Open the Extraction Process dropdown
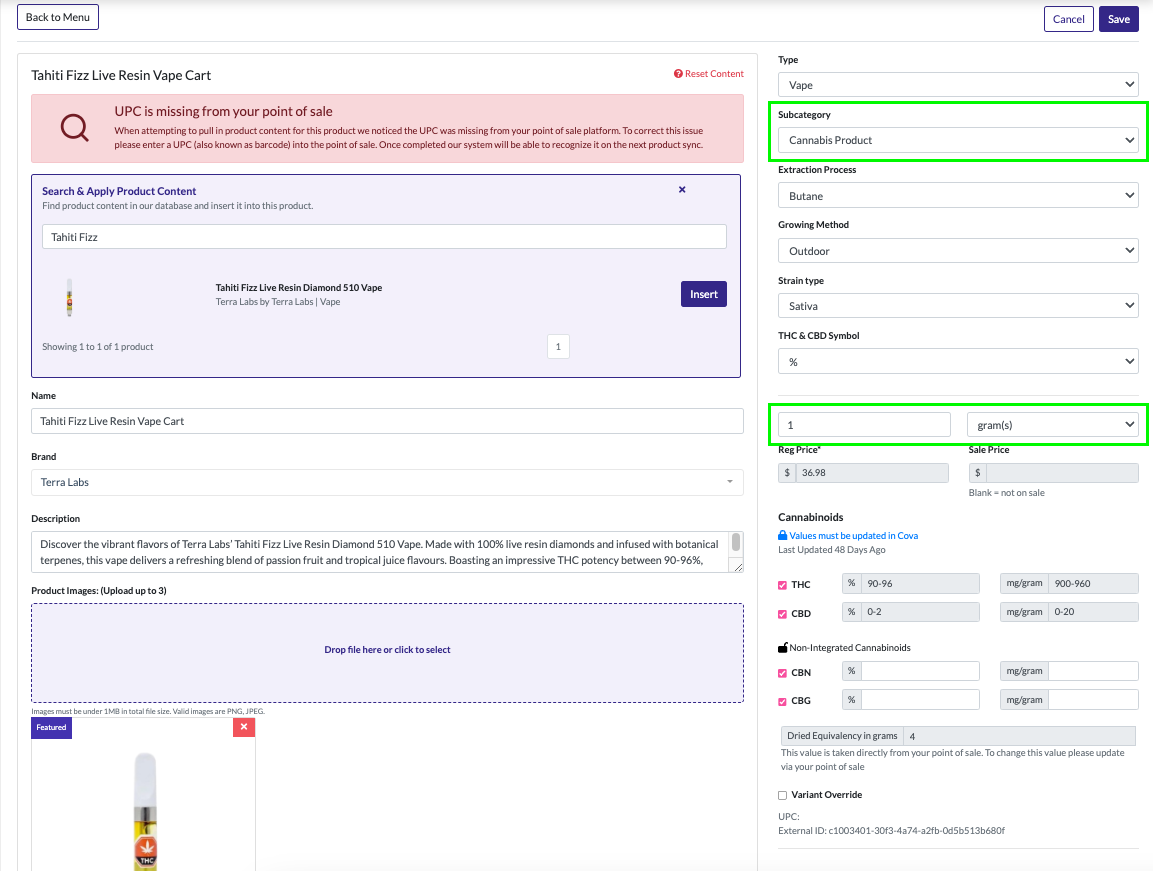Screen dimensions: 1153x871 point(958,196)
